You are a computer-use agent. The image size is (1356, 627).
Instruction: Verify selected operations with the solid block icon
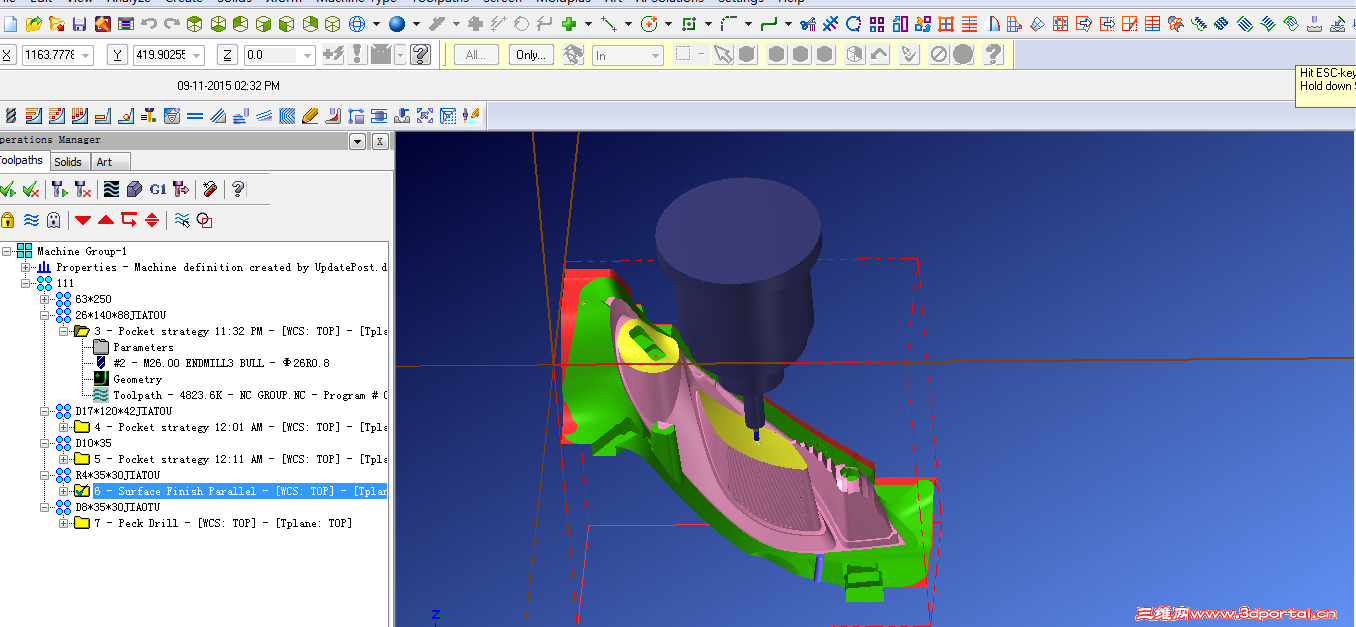click(135, 189)
